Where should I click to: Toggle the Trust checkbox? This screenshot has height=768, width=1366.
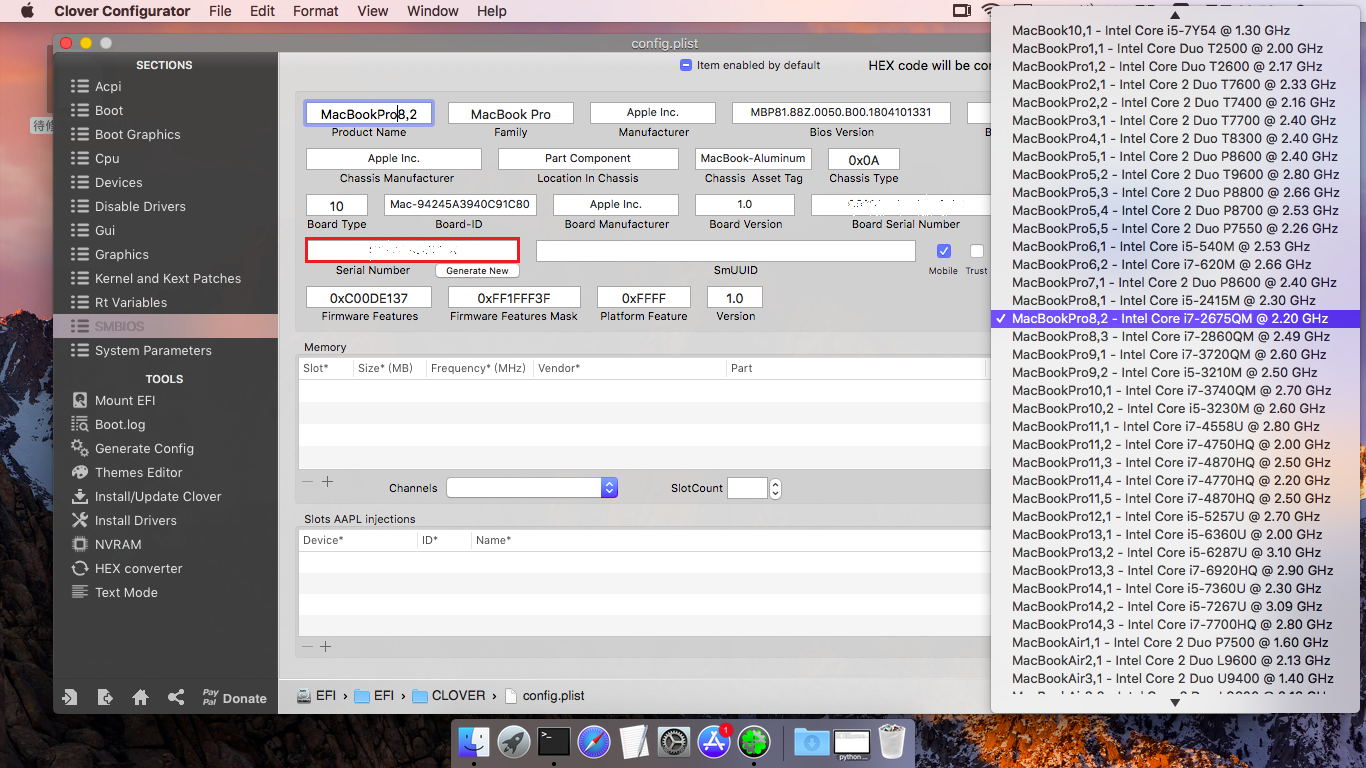click(x=977, y=251)
